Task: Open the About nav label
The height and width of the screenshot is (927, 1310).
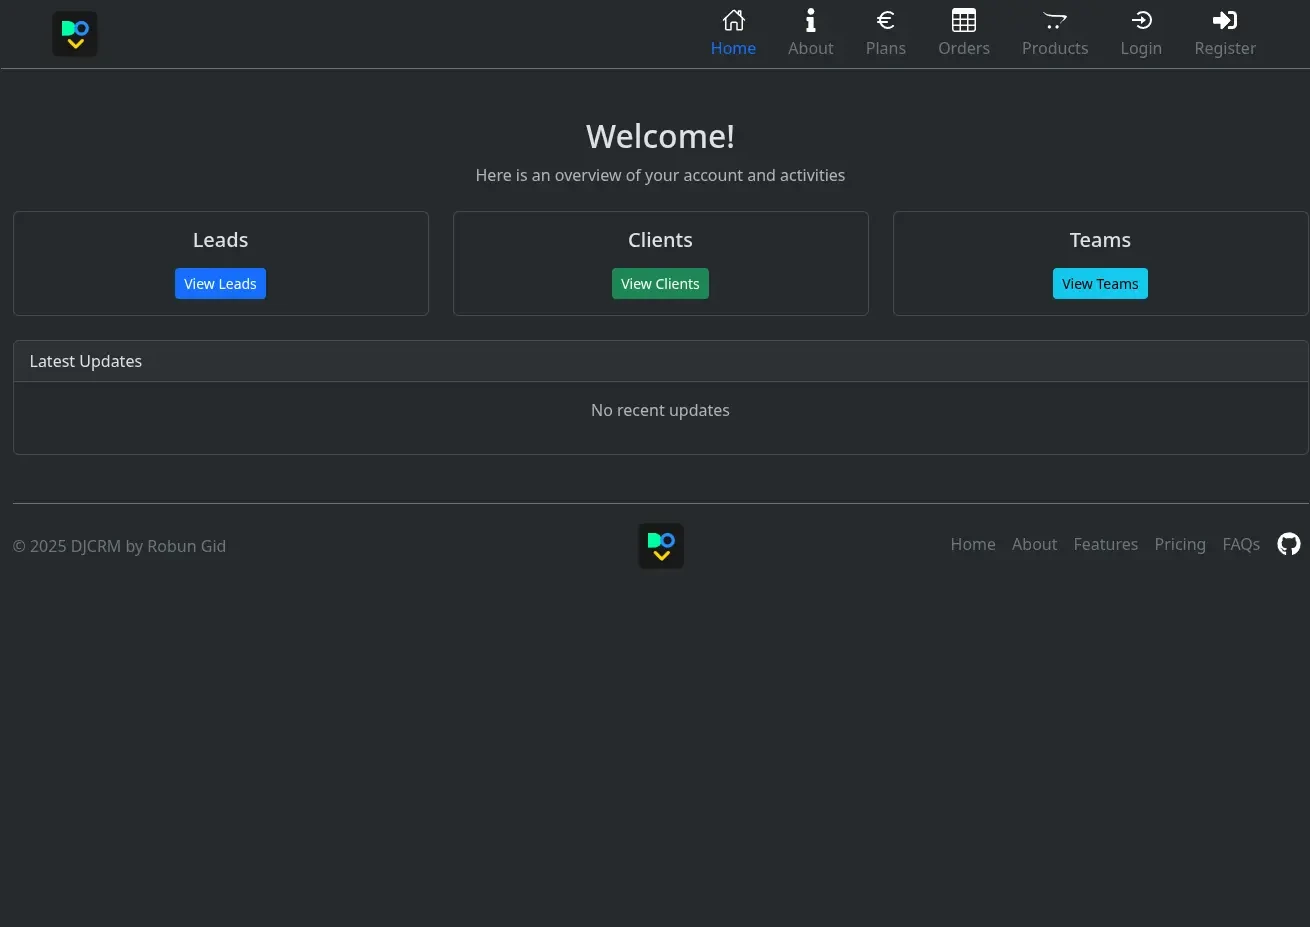Action: click(x=810, y=48)
